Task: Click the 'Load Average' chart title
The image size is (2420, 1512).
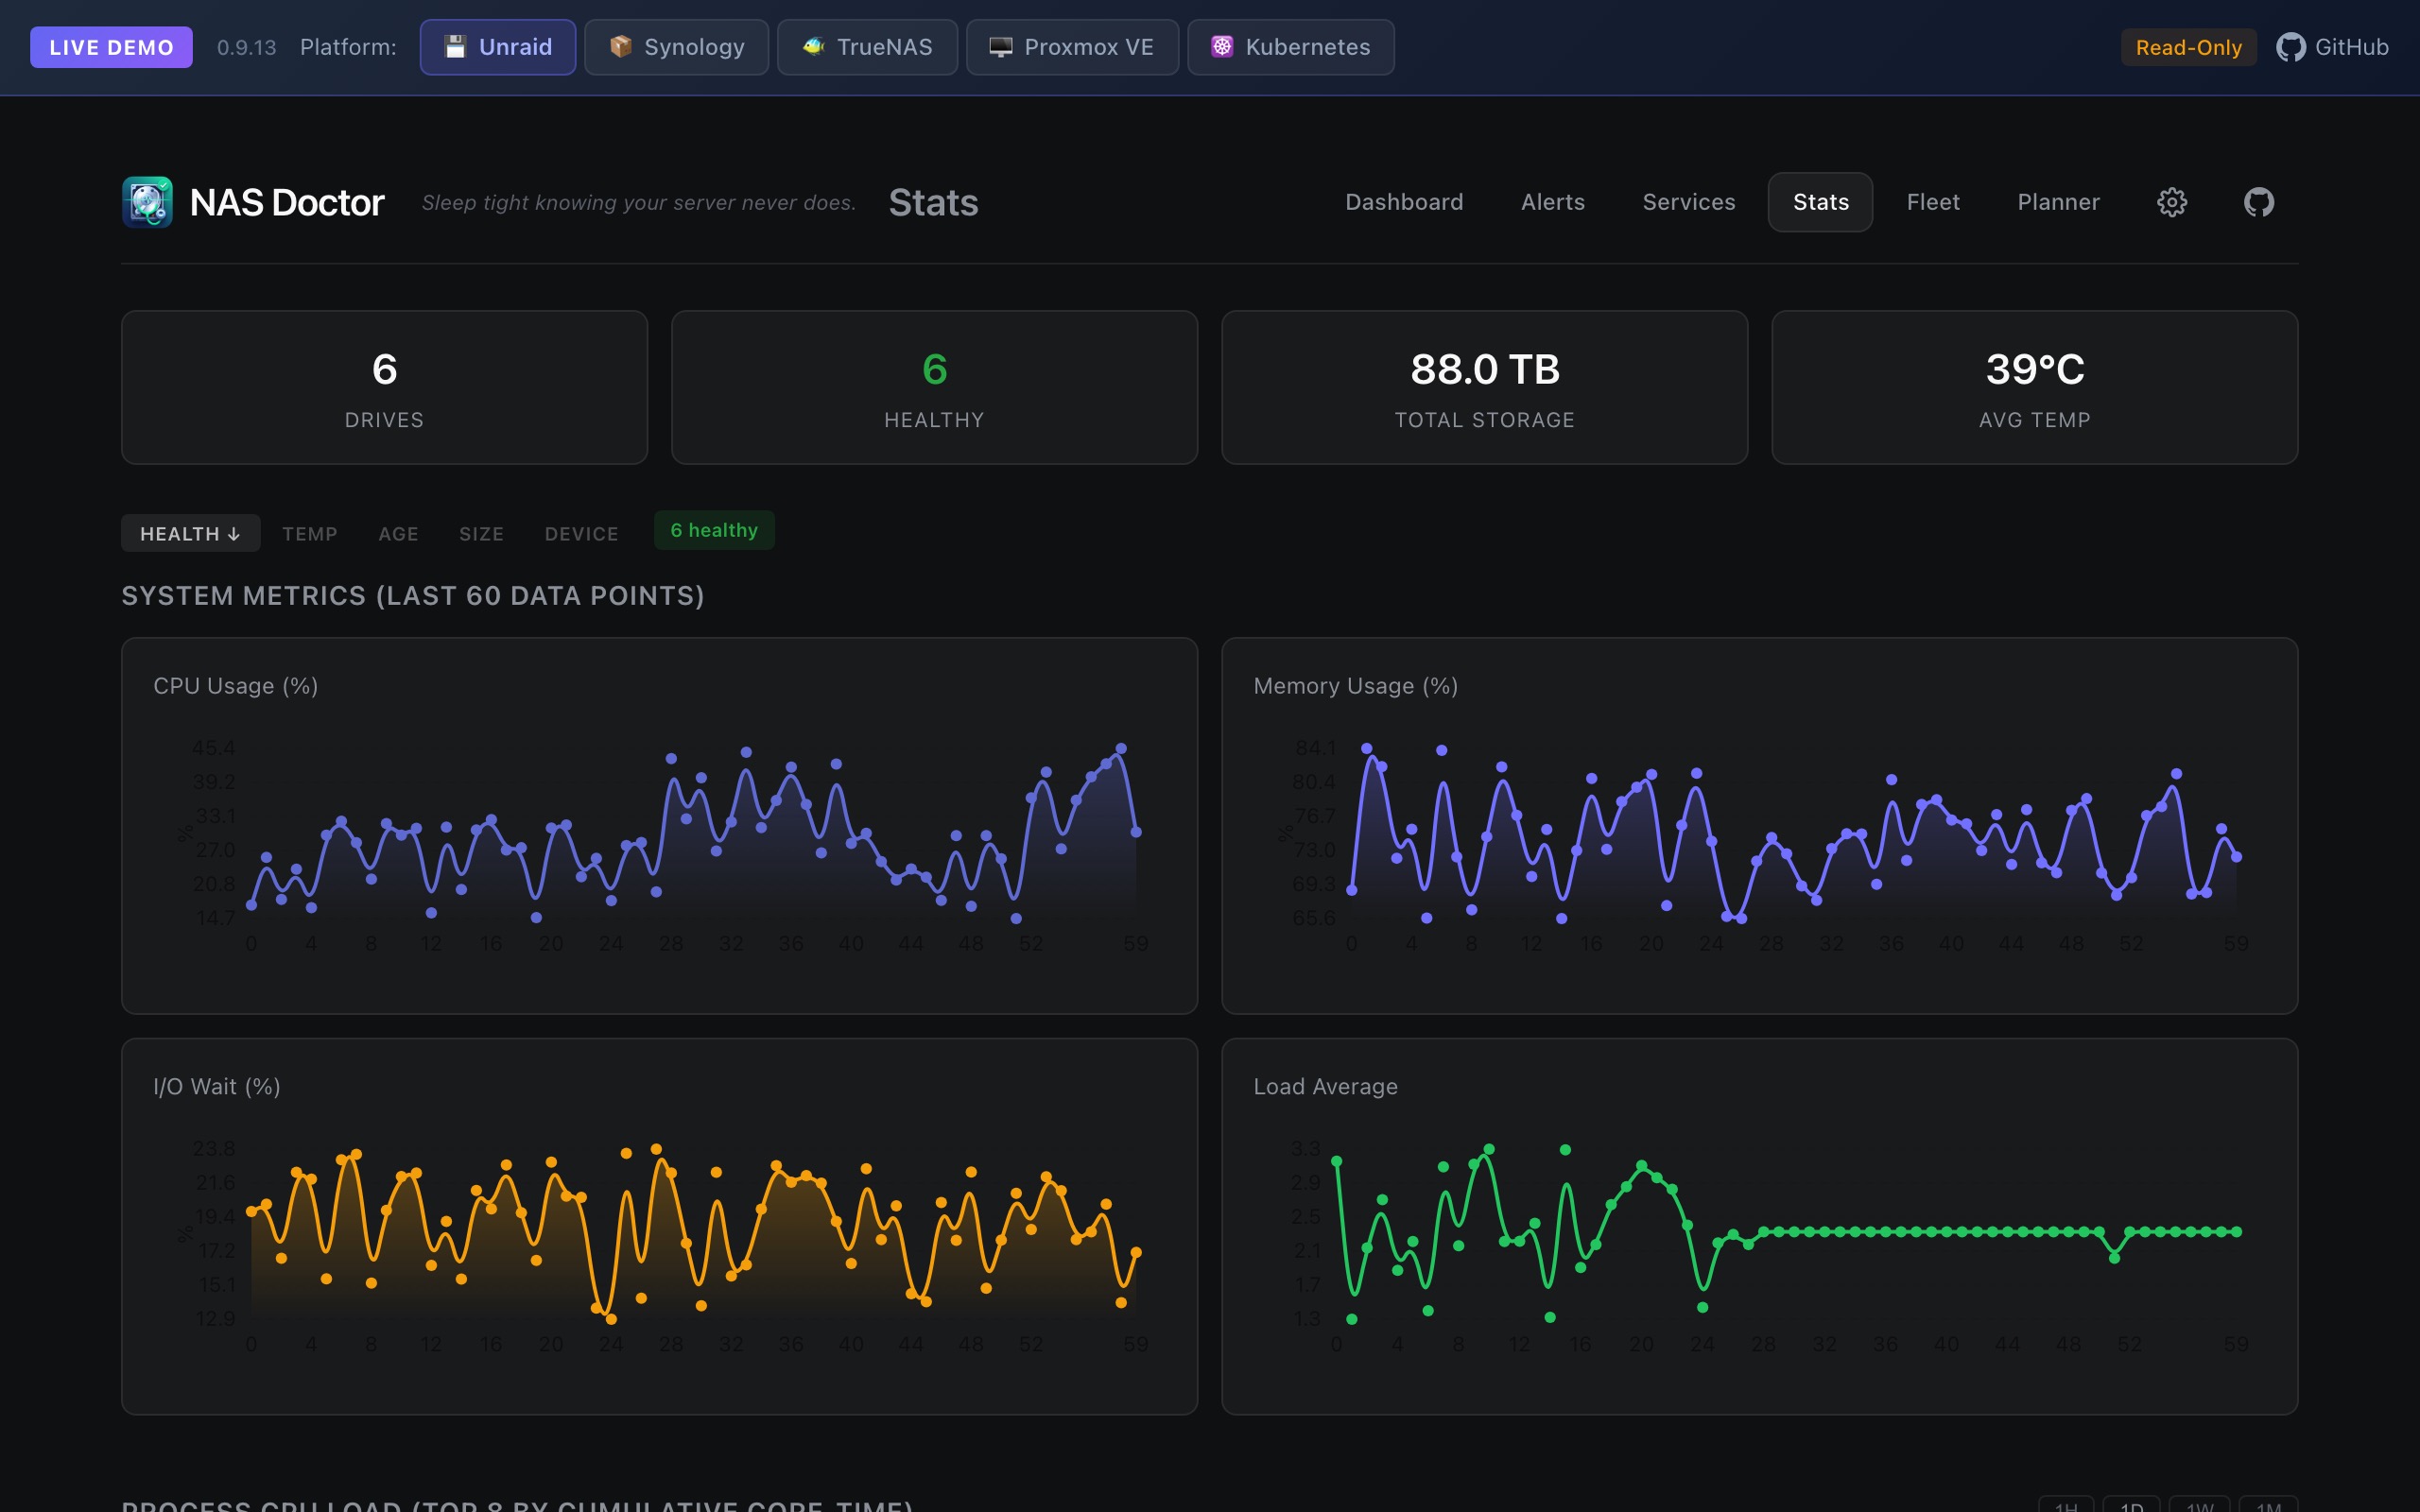Action: [1325, 1085]
